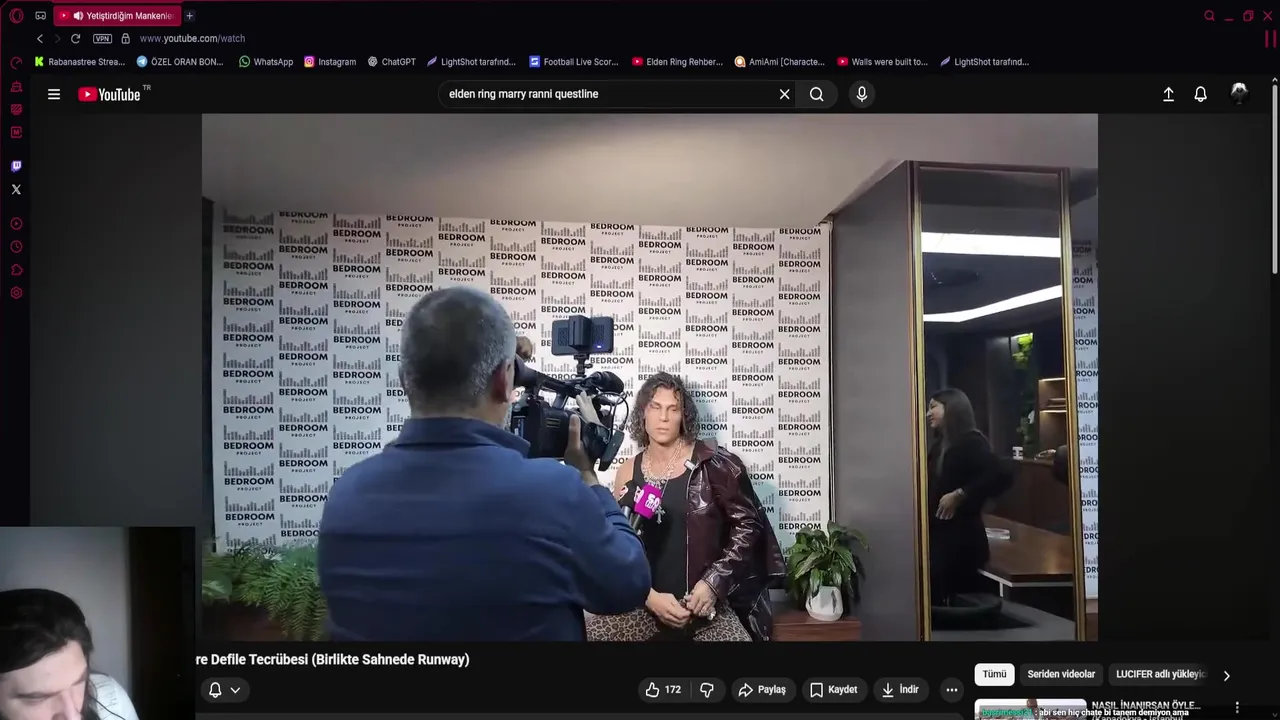Viewport: 1280px width, 720px height.
Task: Mute tab audio speaker icon
Action: [77, 16]
